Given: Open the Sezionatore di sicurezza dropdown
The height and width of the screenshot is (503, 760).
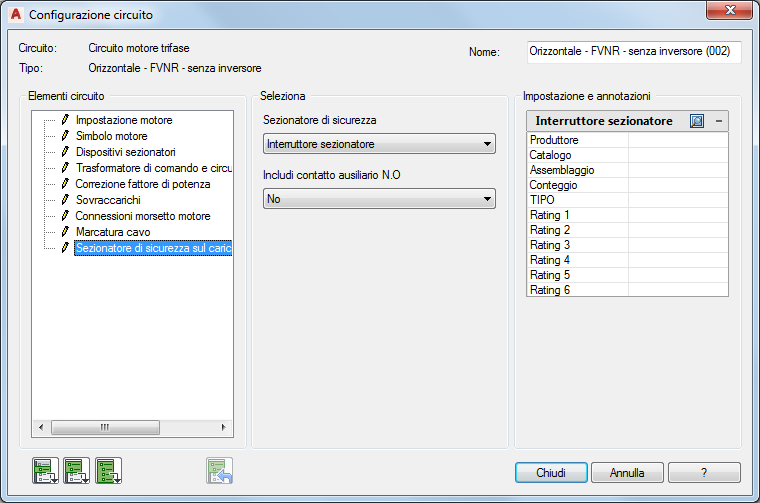Looking at the screenshot, I should click(x=379, y=145).
